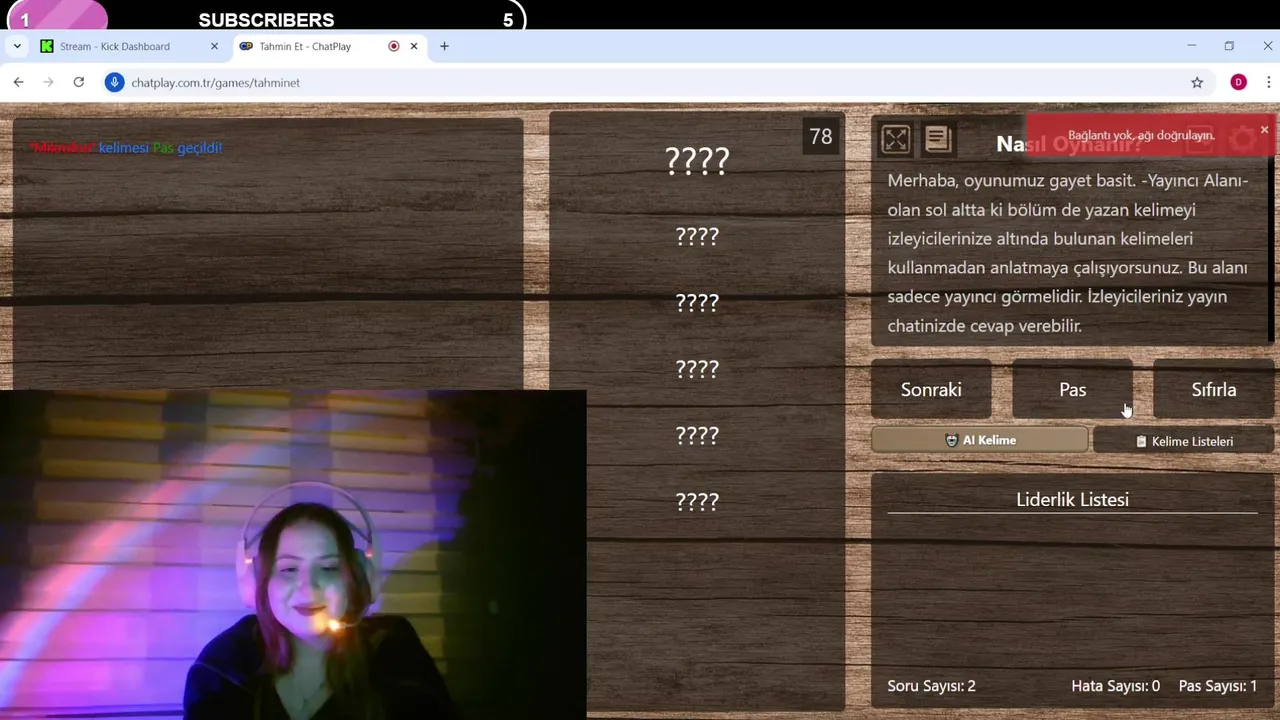1280x720 pixels.
Task: Click the 'Hata Sayısı: 0' counter
Action: coord(1115,686)
